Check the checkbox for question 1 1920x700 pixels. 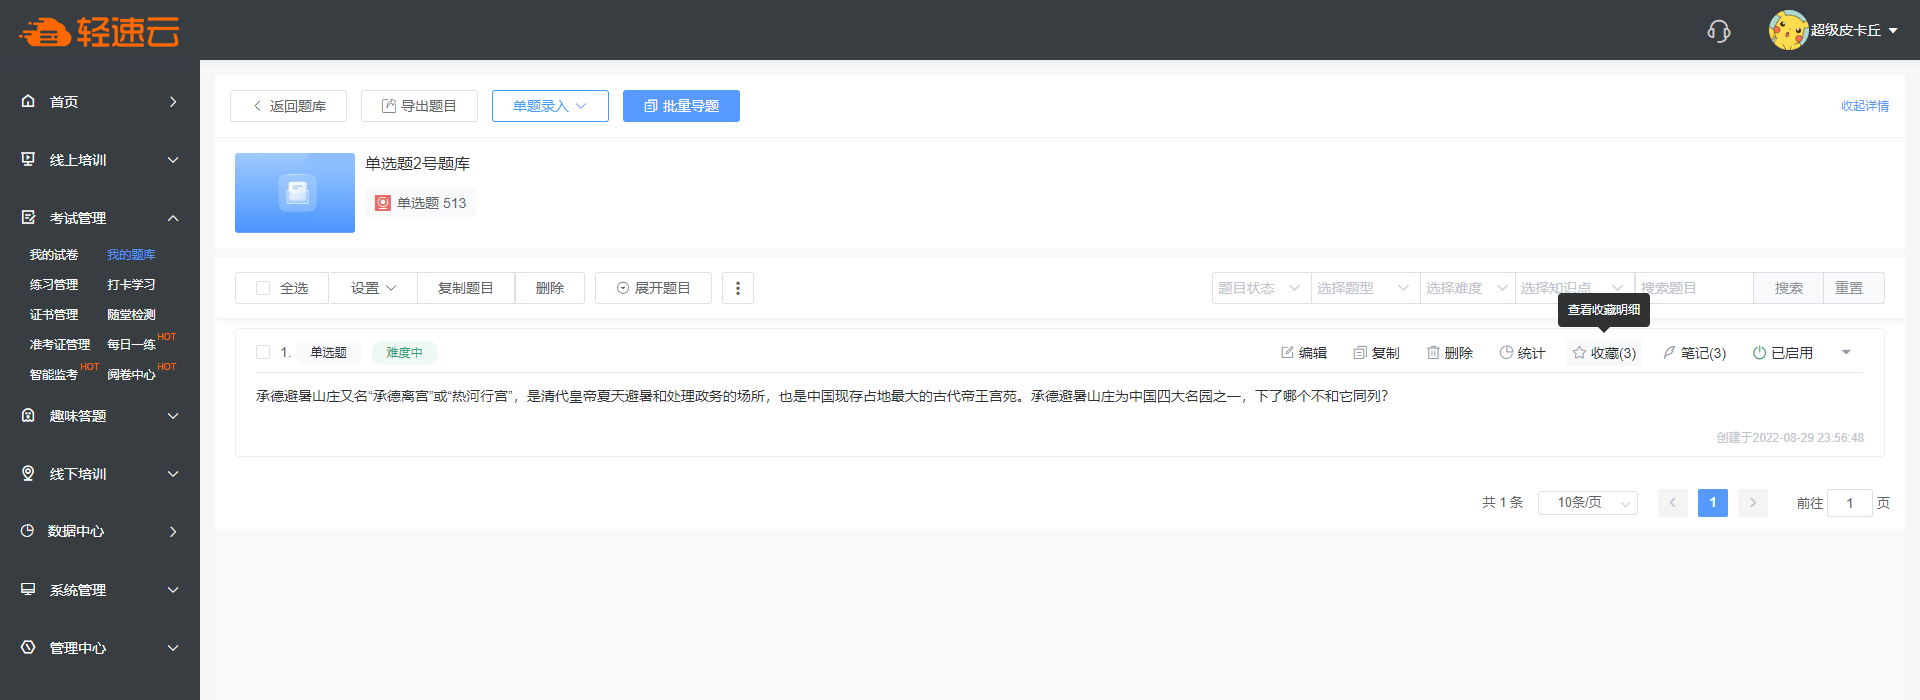coord(263,352)
